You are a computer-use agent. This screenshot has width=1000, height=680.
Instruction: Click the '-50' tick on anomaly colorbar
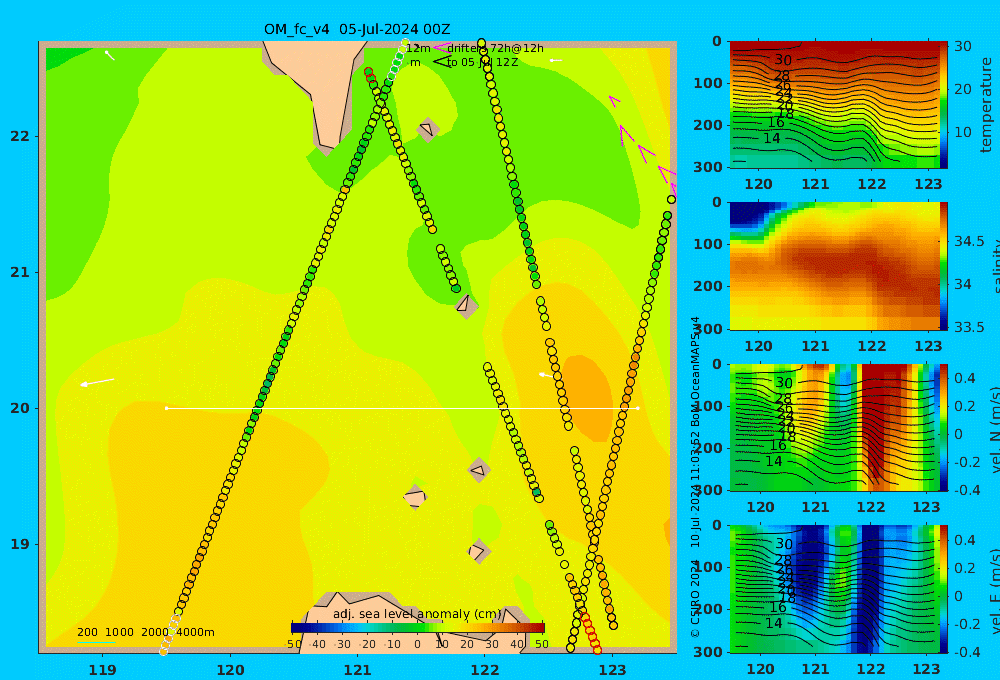click(x=293, y=644)
